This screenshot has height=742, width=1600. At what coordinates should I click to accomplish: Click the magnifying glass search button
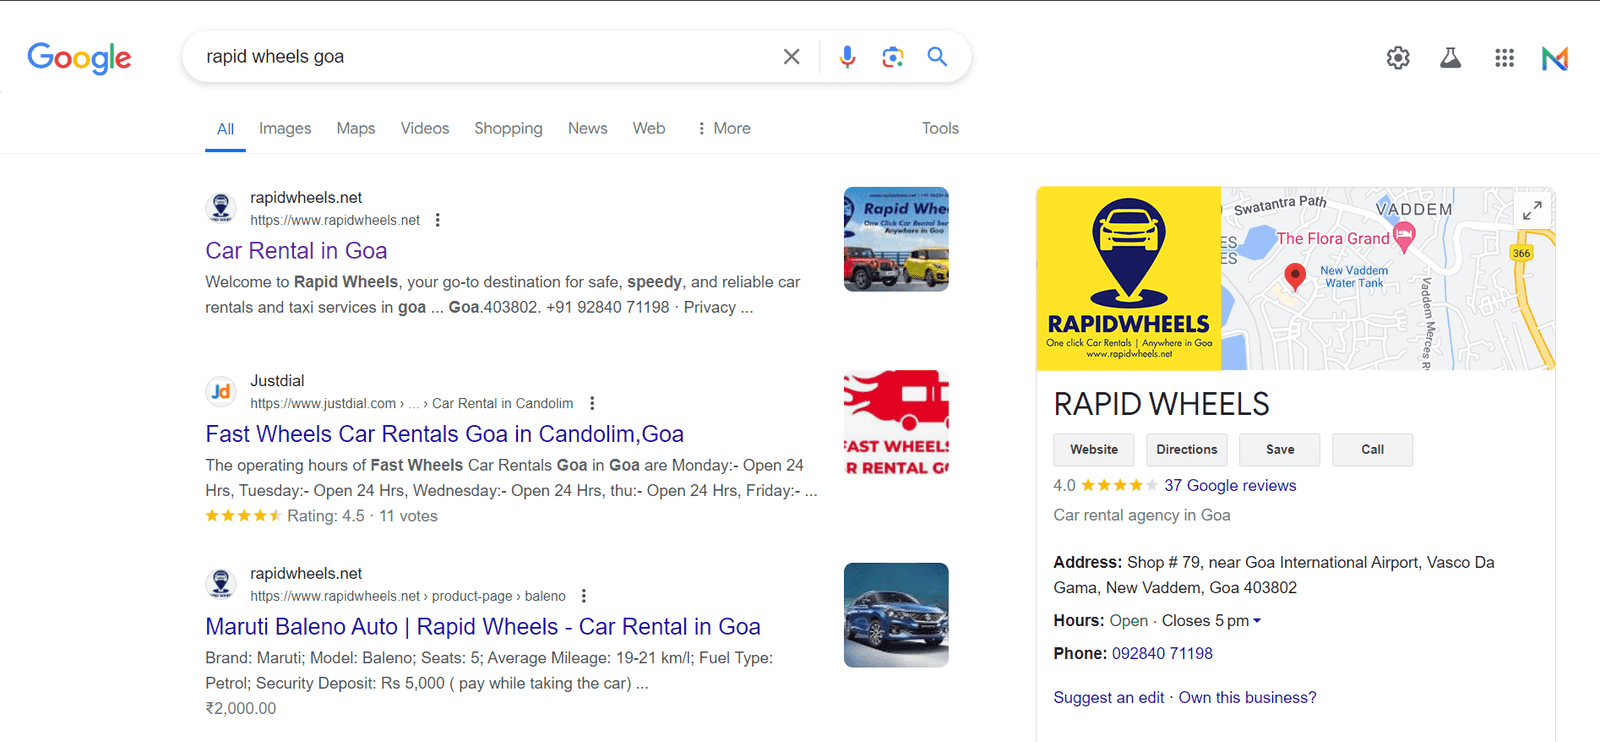[937, 56]
